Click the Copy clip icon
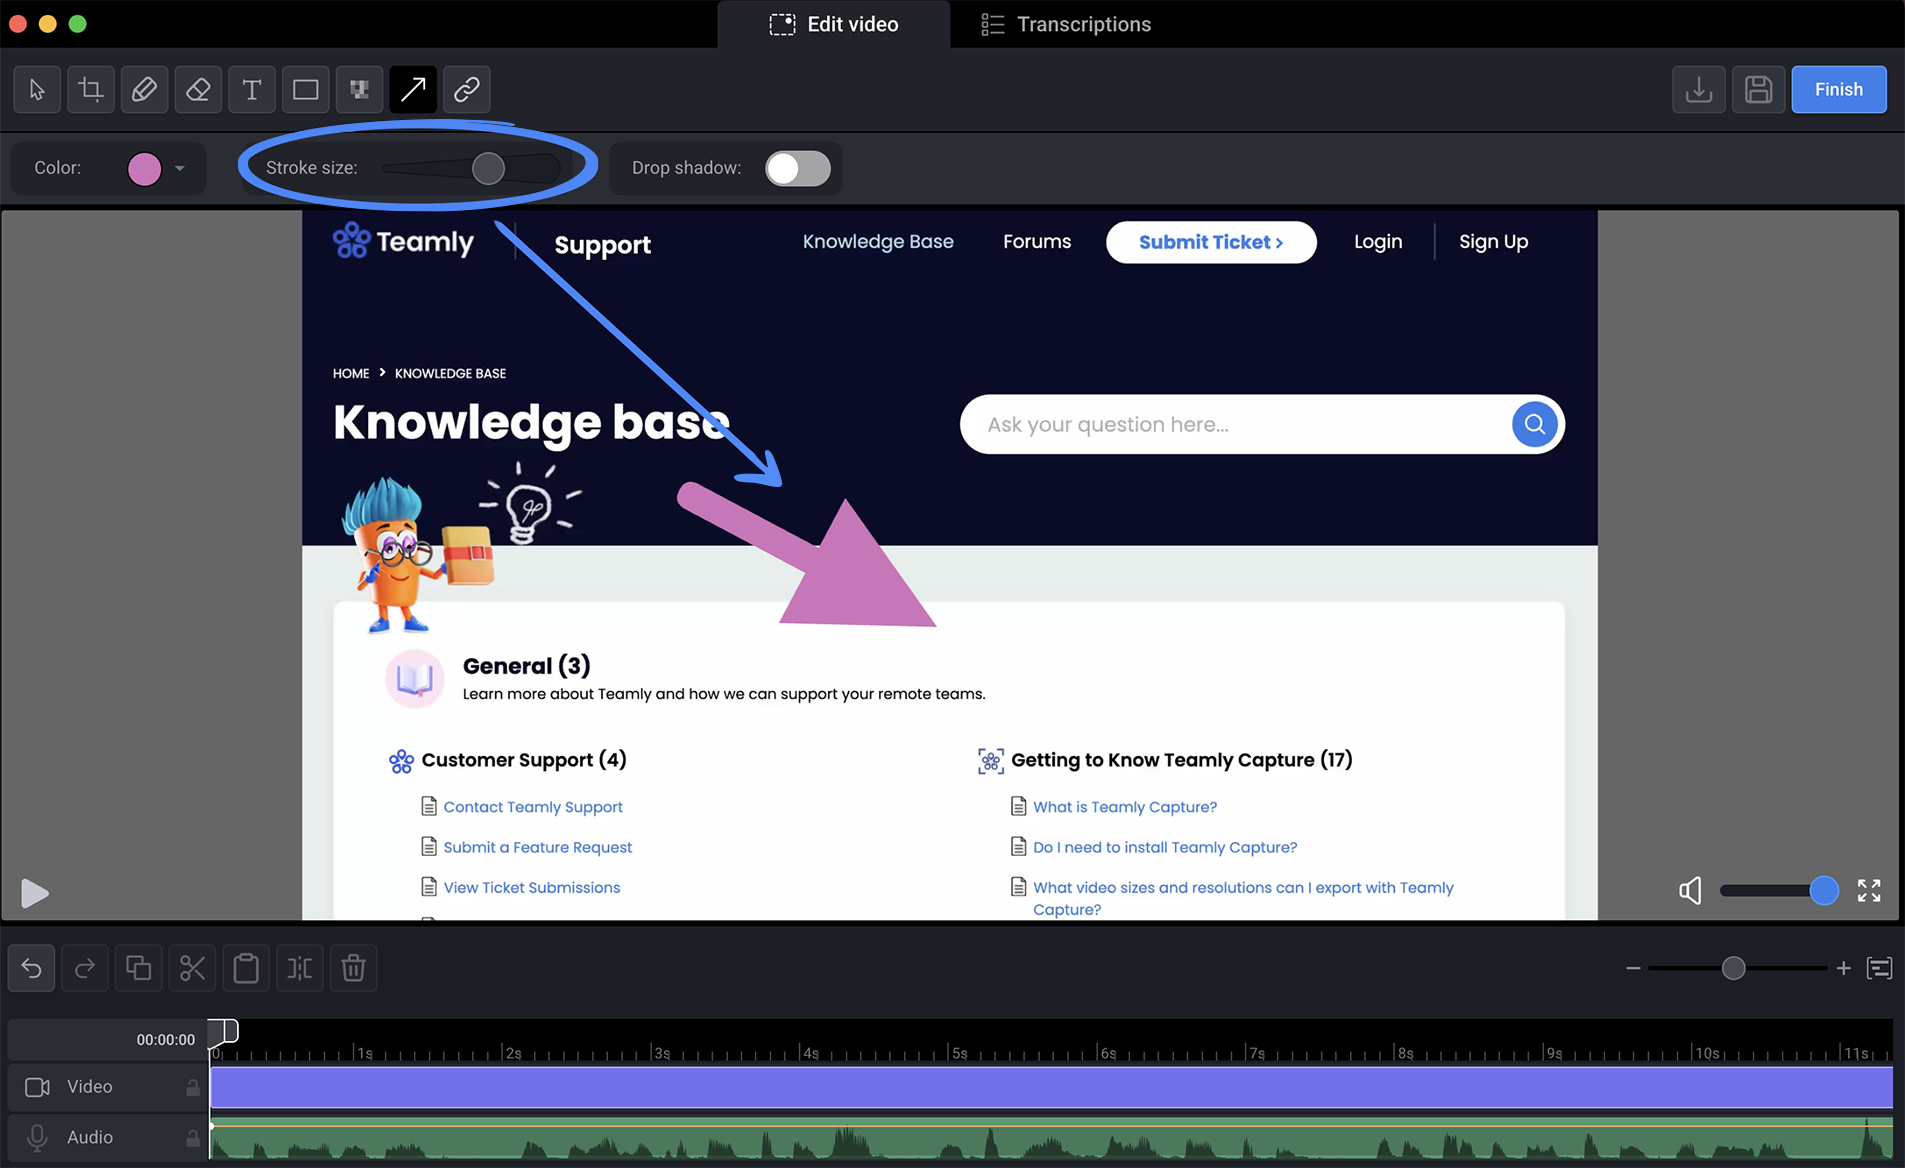Screen dimensions: 1905x1168 coord(138,968)
